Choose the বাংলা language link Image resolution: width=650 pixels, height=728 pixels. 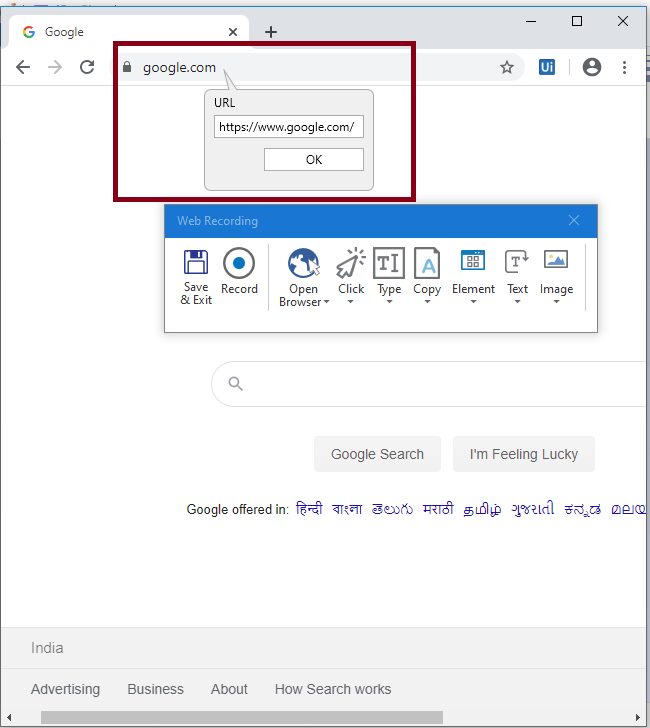347,509
